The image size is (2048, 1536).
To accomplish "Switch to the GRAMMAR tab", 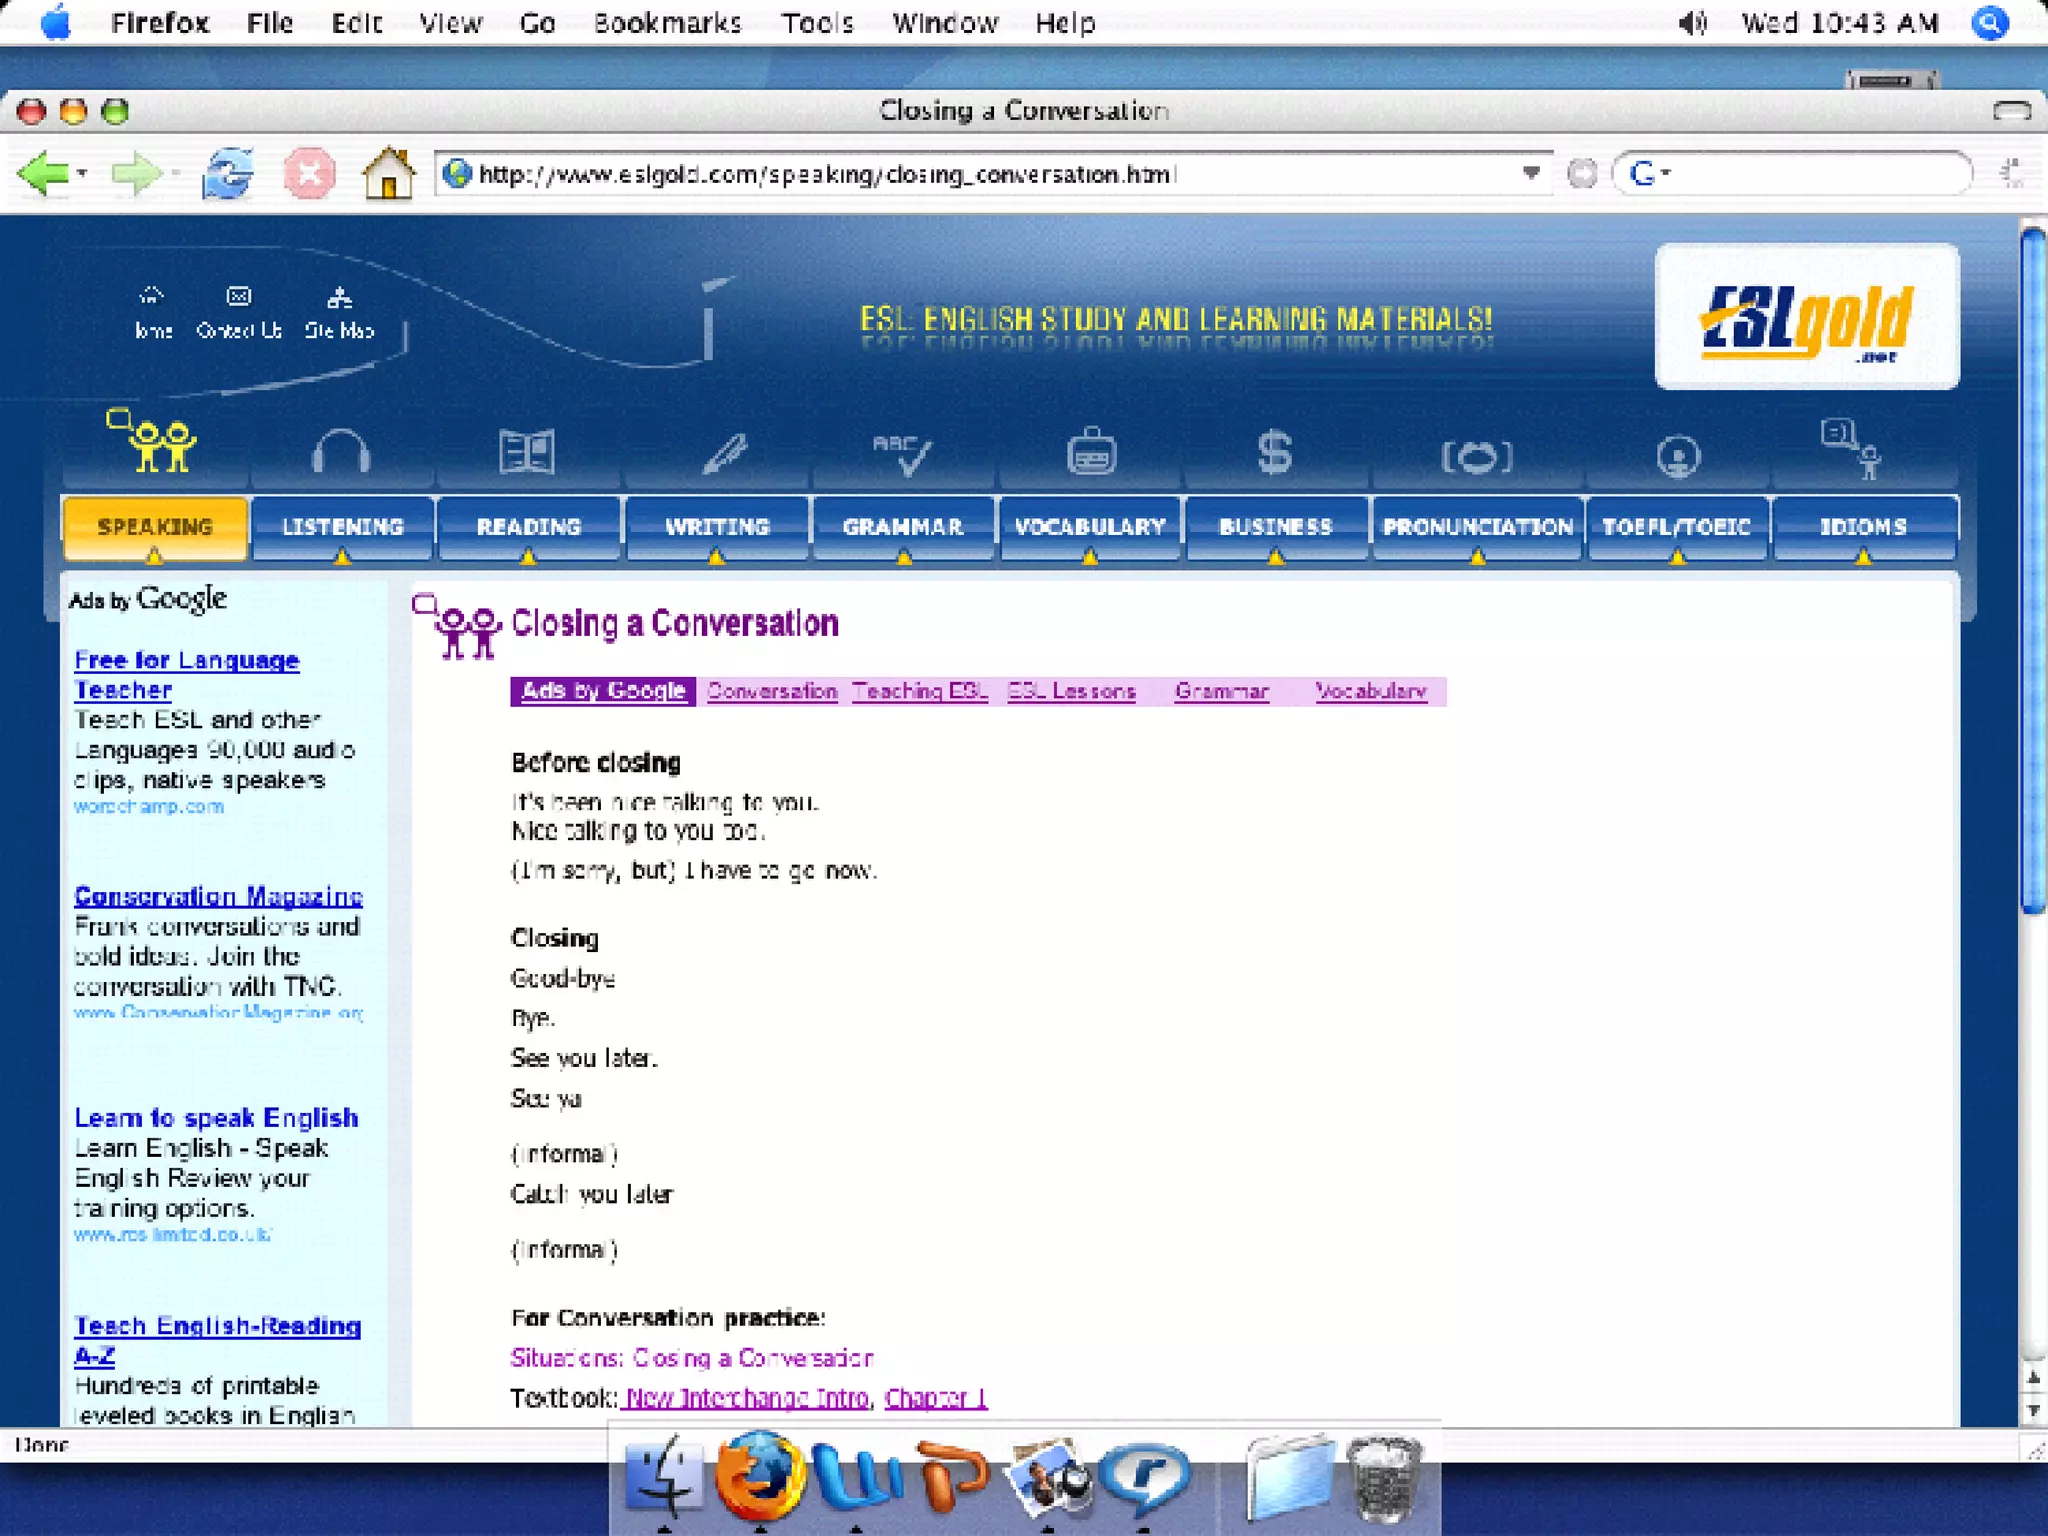I will (903, 527).
